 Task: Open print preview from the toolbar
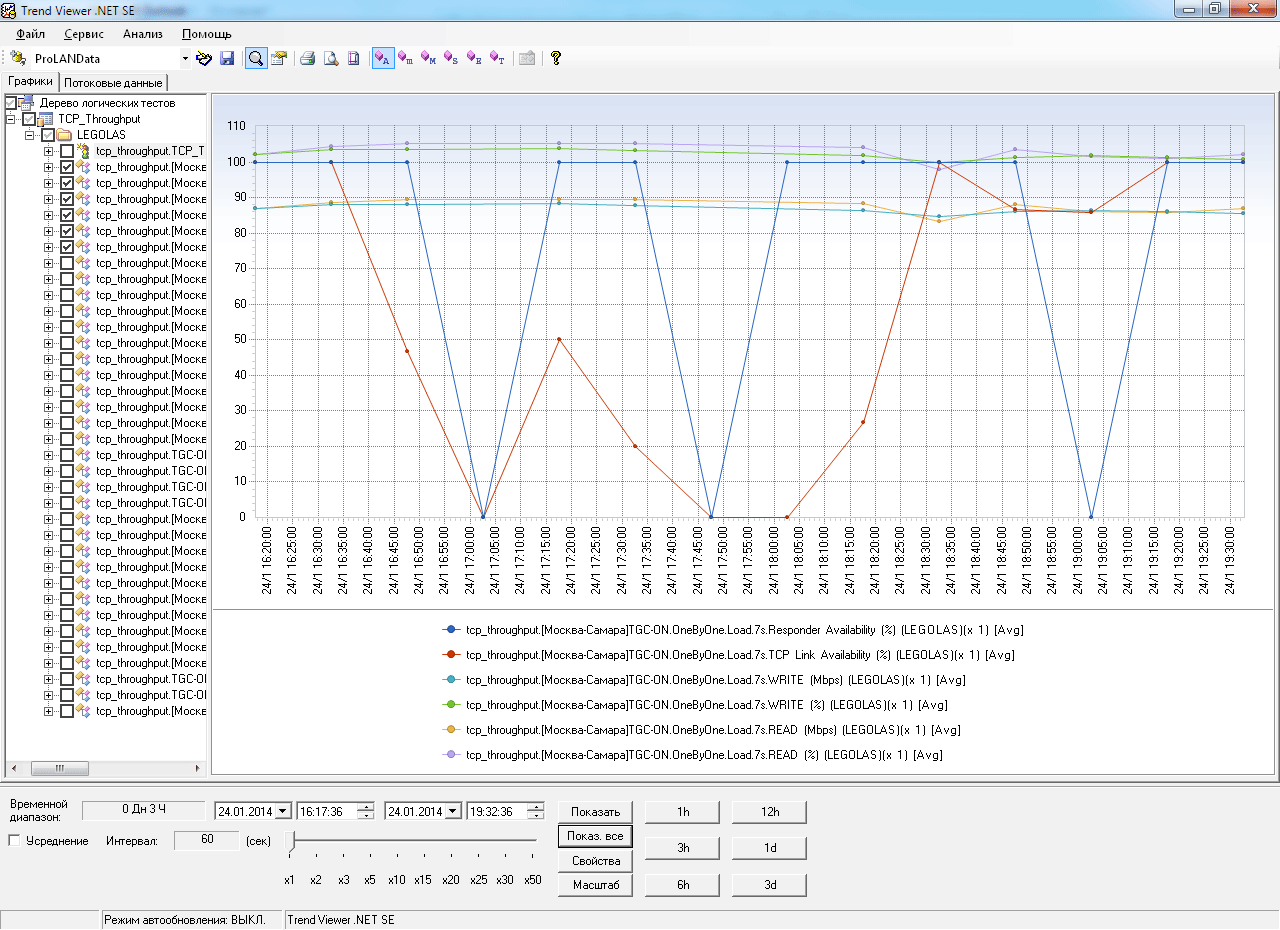330,59
